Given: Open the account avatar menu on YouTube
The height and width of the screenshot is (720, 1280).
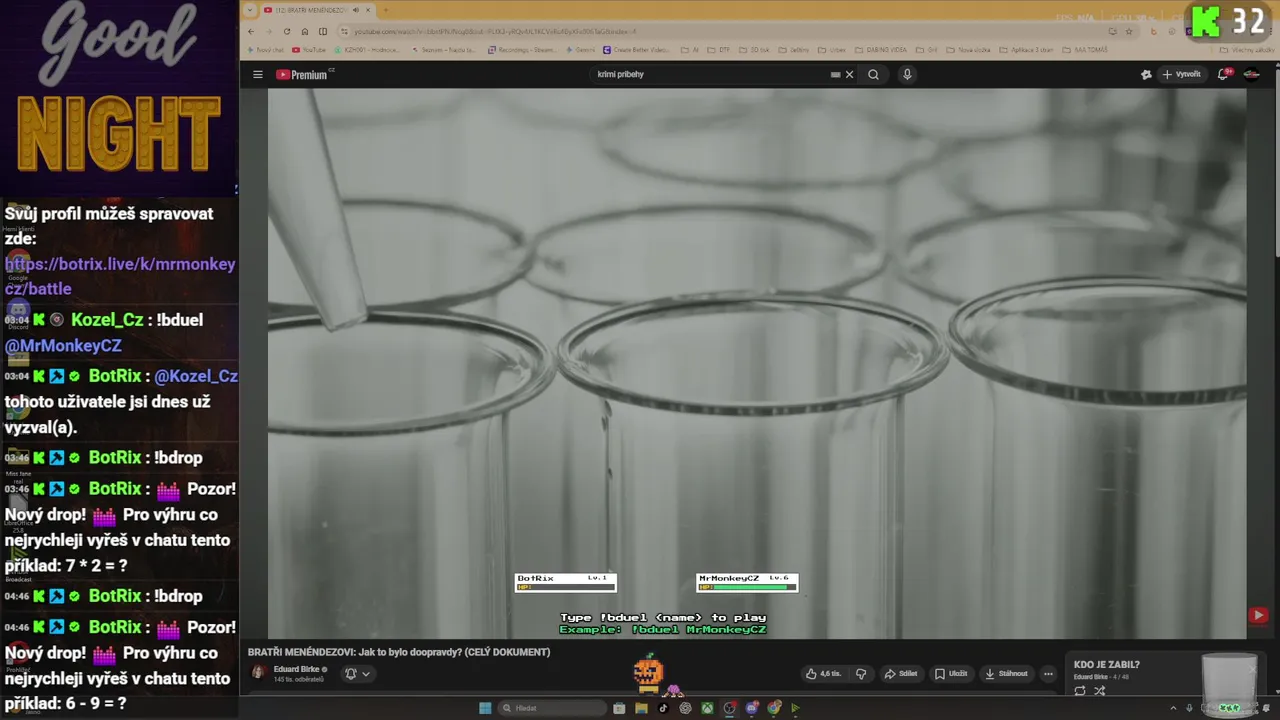Looking at the screenshot, I should [1251, 74].
